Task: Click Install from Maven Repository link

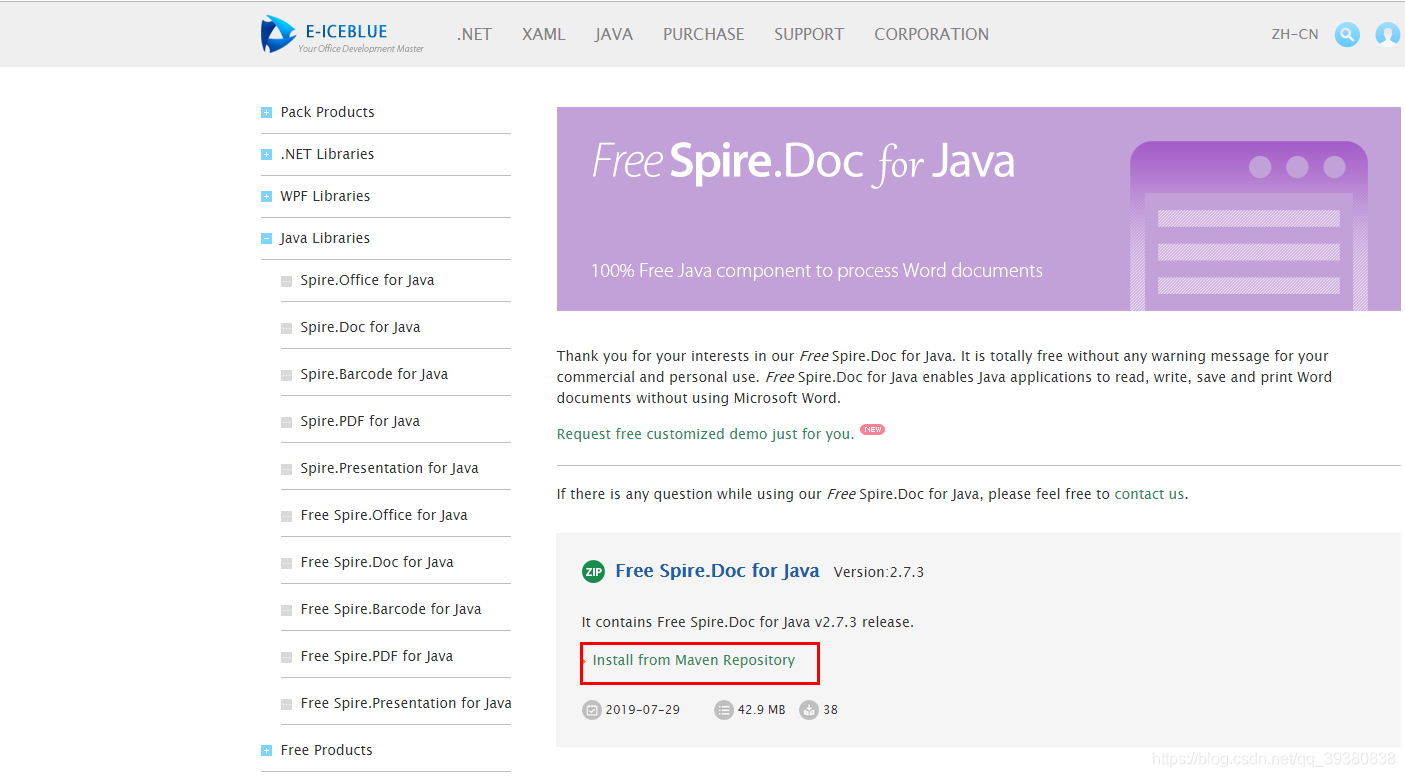Action: click(694, 660)
